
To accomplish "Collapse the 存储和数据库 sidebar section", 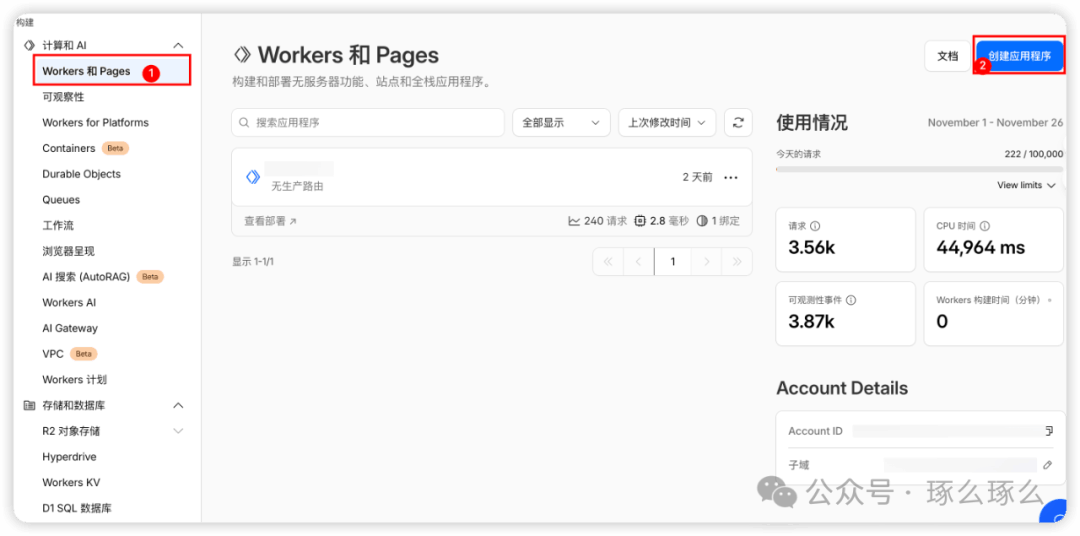I will (178, 405).
